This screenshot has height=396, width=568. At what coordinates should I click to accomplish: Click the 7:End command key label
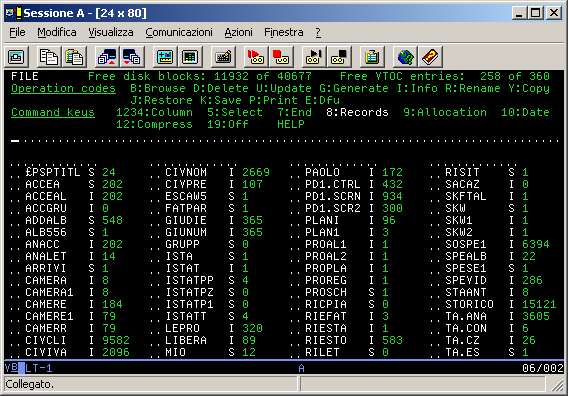click(x=295, y=112)
